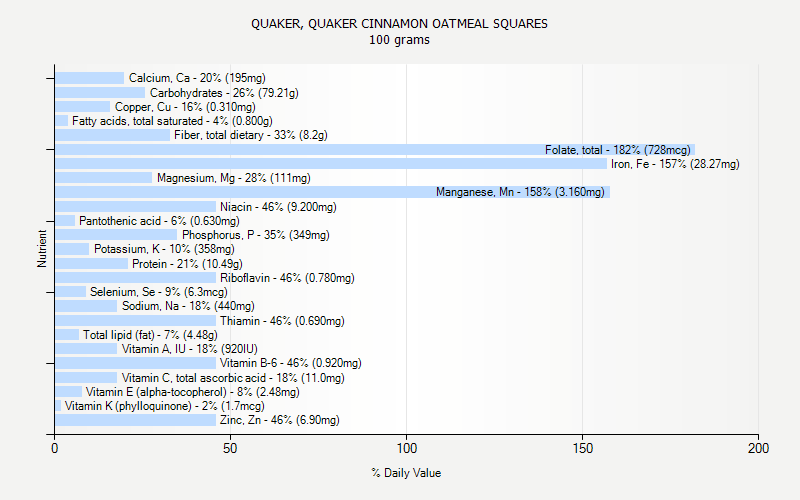This screenshot has width=800, height=500.
Task: Click the Riboflavin - 46% label
Action: click(287, 278)
